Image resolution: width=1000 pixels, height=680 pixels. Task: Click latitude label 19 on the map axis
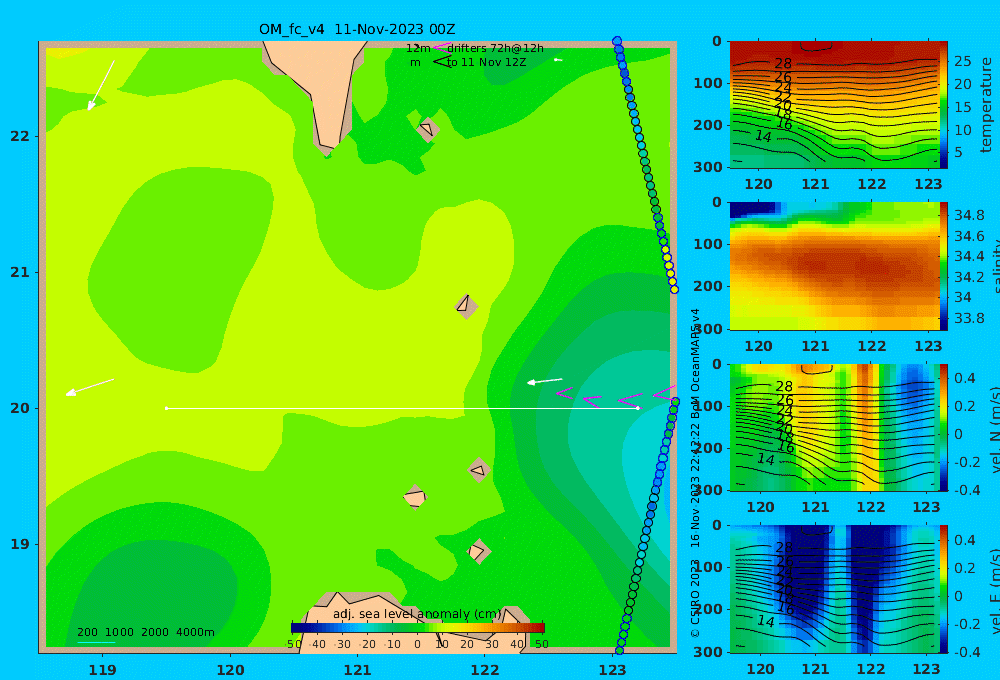[x=20, y=544]
